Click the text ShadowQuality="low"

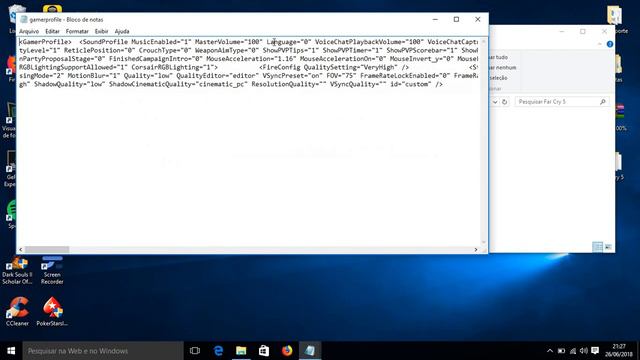(69, 84)
